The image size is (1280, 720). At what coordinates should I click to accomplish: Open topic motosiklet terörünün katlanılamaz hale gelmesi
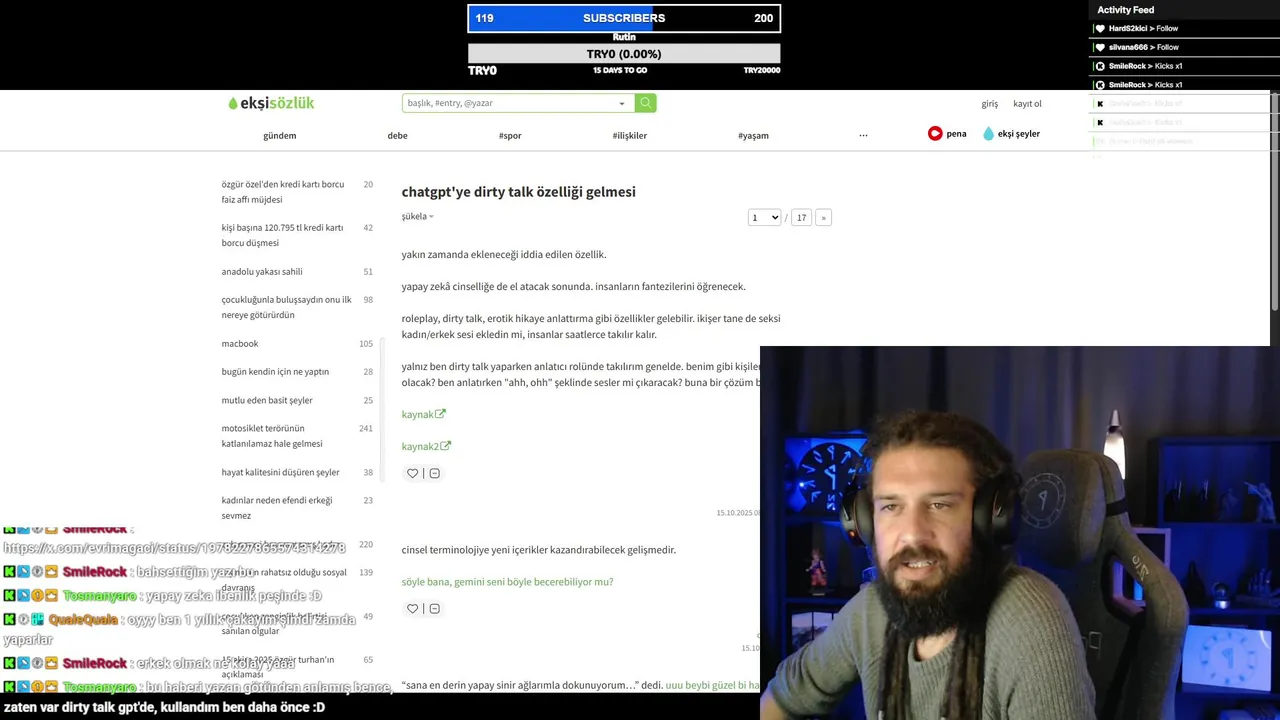click(x=272, y=436)
